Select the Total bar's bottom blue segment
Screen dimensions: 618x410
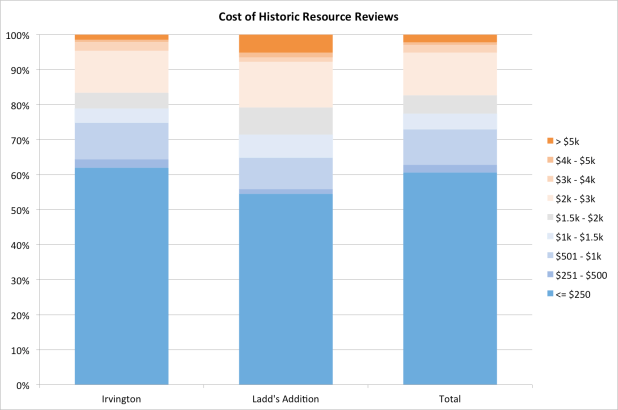tap(449, 279)
